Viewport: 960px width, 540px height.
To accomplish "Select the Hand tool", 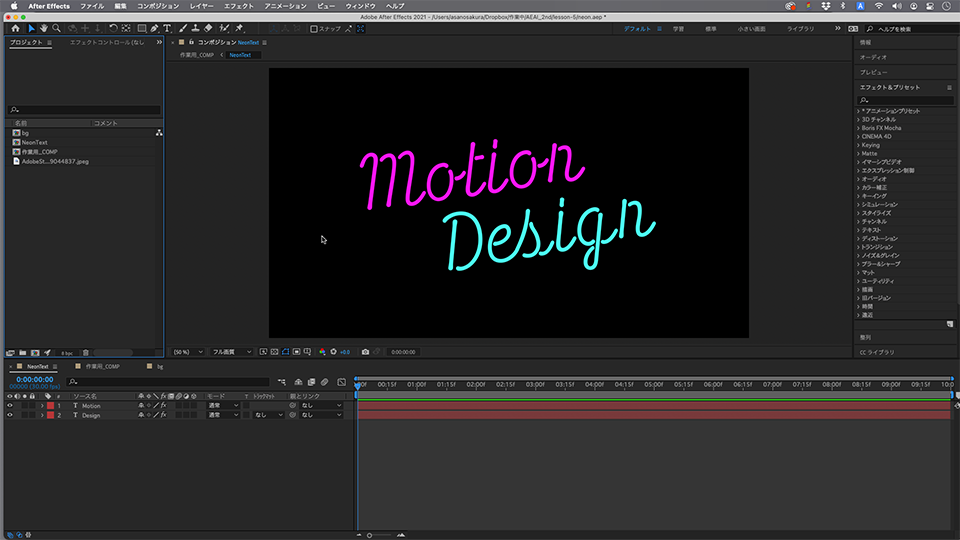I will (x=44, y=28).
